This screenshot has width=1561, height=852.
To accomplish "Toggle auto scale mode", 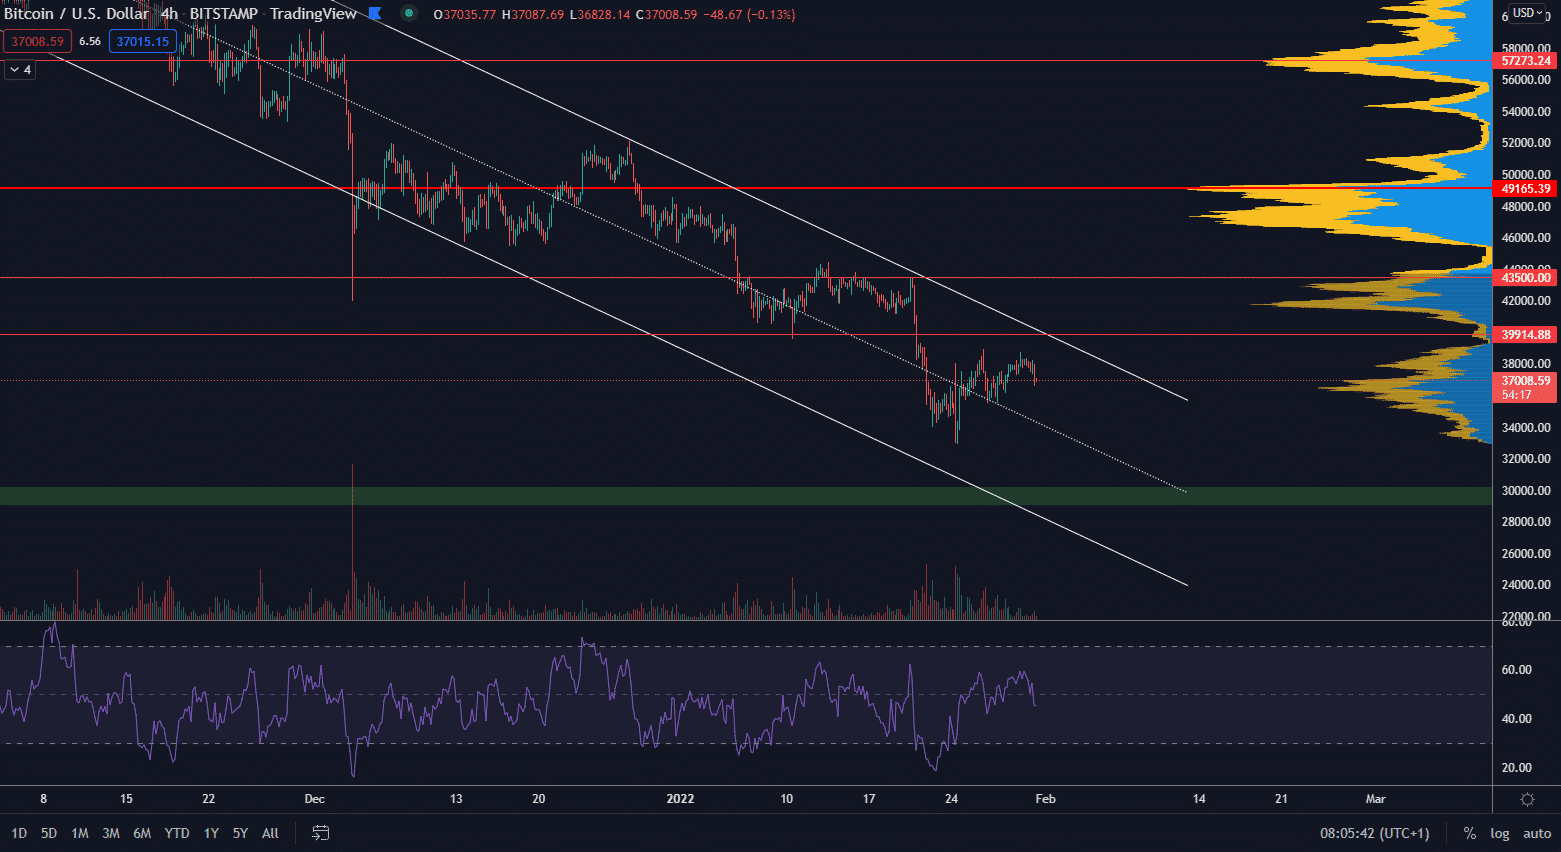I will (1537, 833).
